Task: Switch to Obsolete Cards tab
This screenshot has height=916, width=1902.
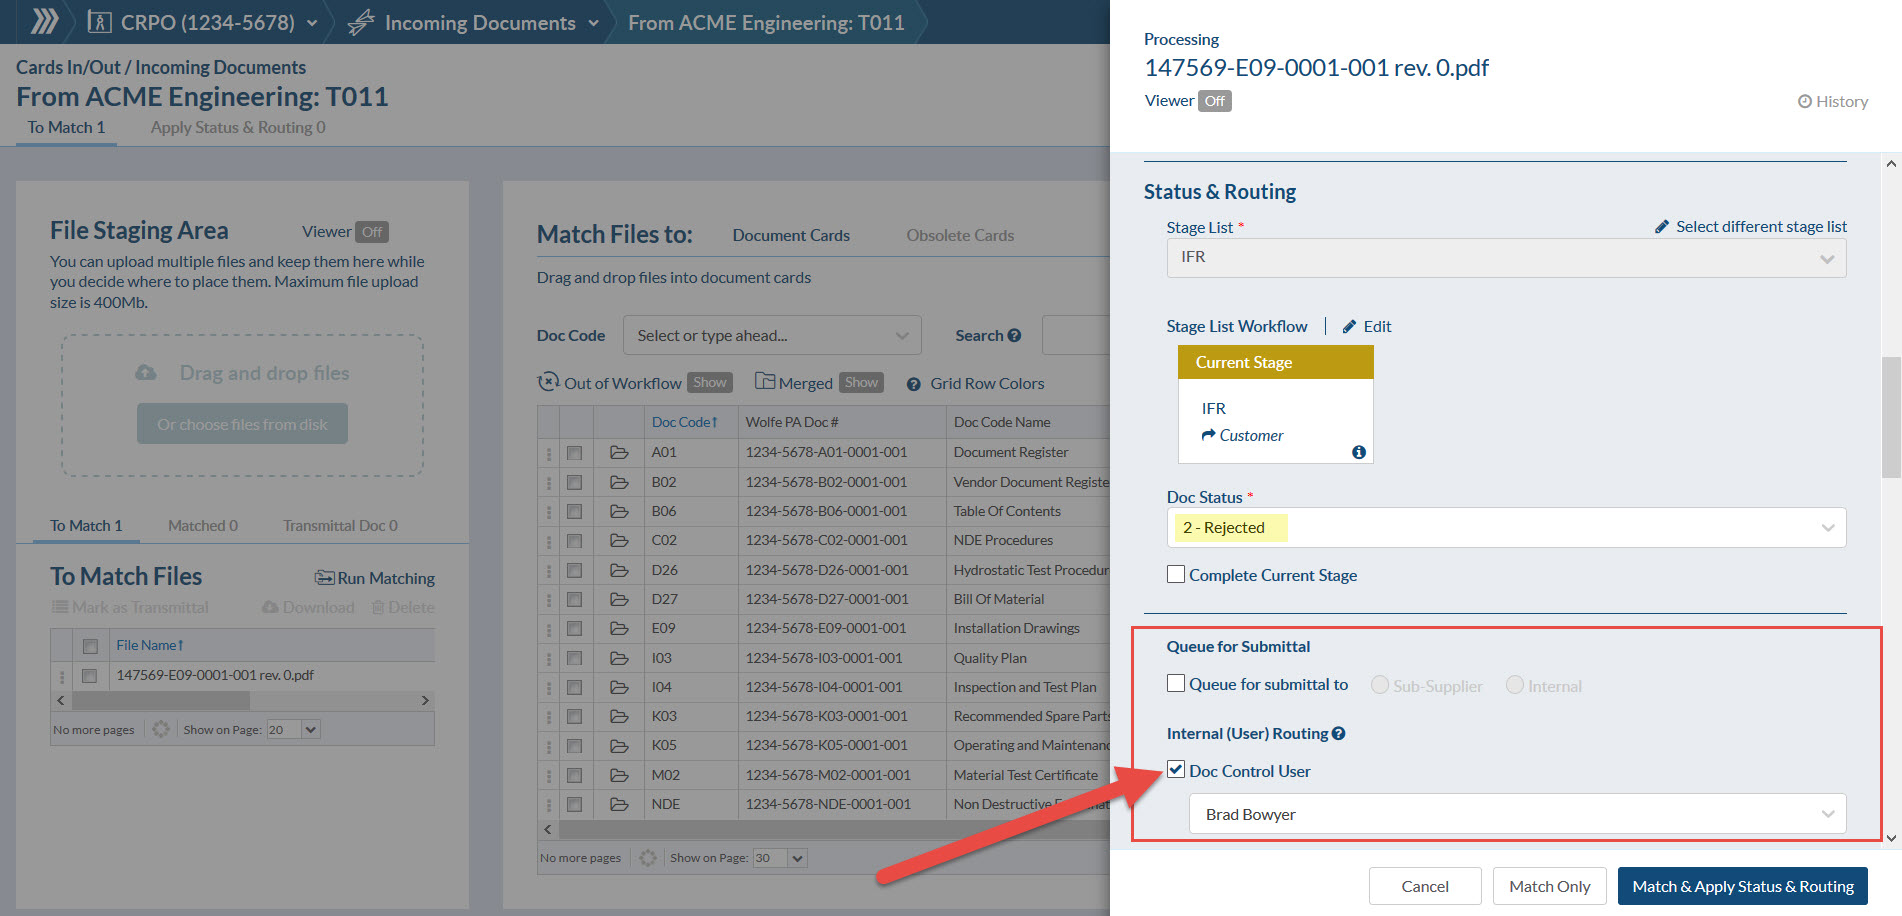Action: (960, 235)
